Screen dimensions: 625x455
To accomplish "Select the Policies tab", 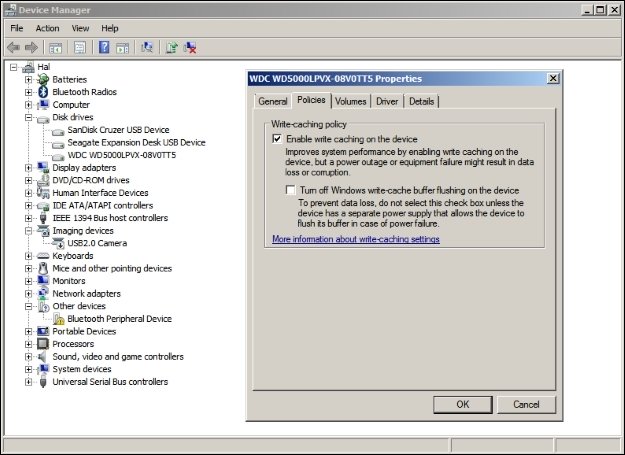I will 311,100.
